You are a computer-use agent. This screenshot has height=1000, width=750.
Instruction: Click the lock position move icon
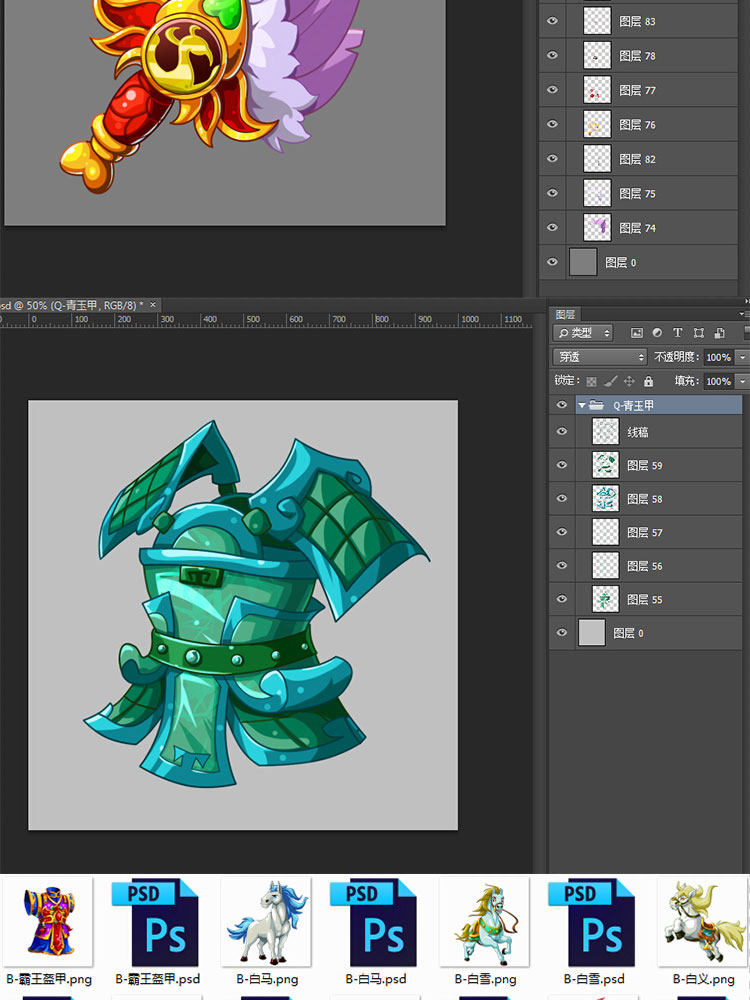point(629,381)
